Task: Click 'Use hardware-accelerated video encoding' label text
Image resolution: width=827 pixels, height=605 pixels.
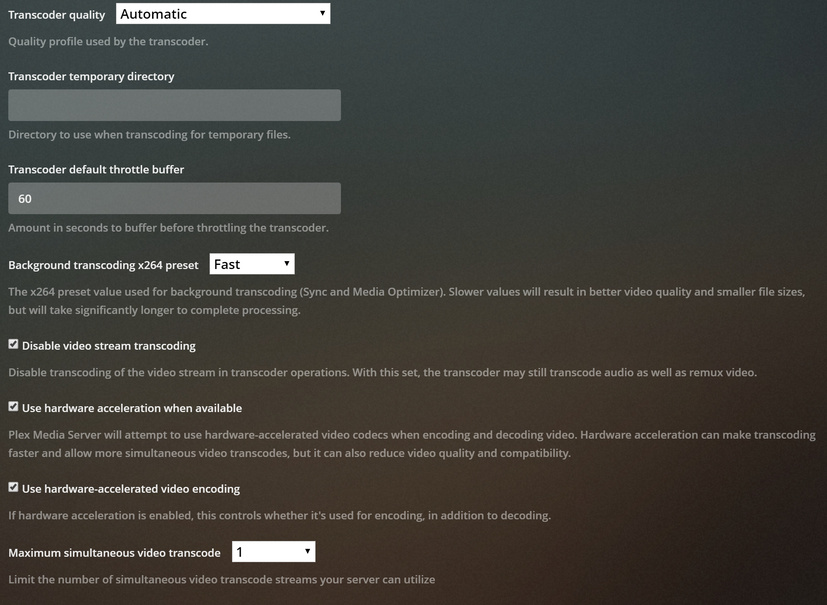Action: tap(131, 489)
